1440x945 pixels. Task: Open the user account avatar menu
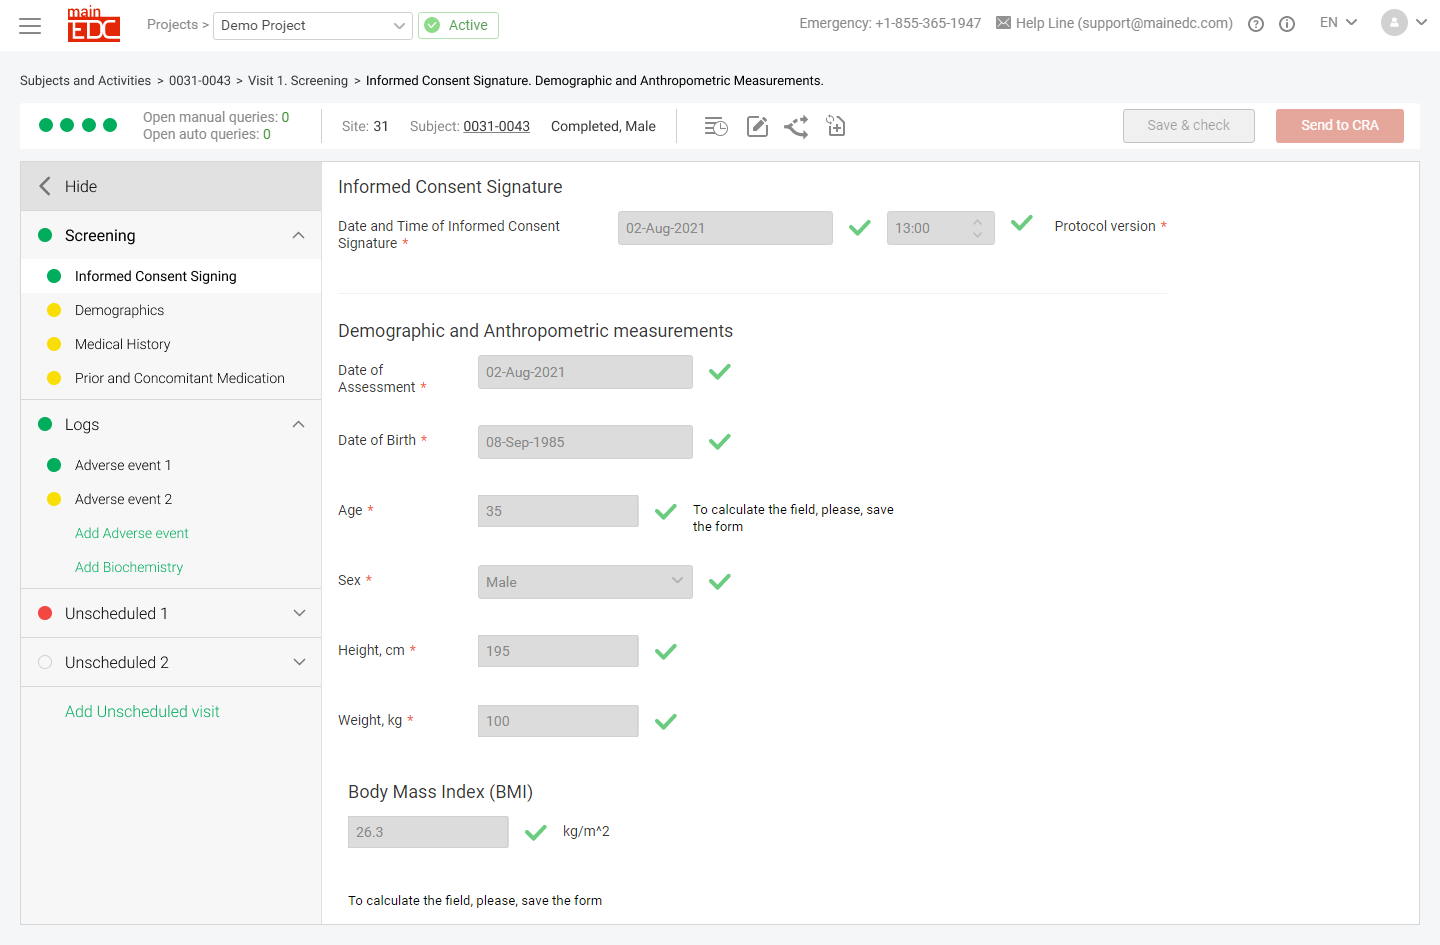click(1394, 22)
